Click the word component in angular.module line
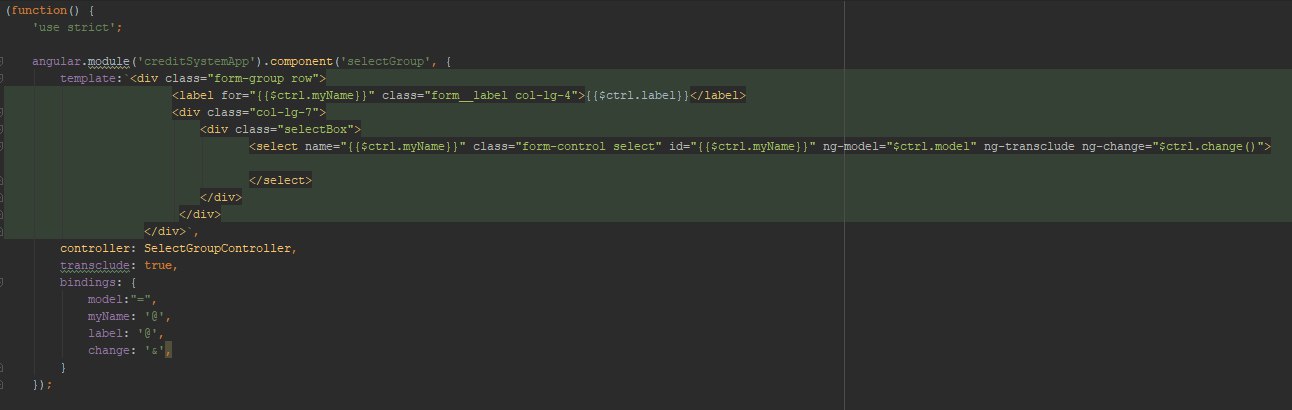The image size is (1292, 410). point(303,61)
